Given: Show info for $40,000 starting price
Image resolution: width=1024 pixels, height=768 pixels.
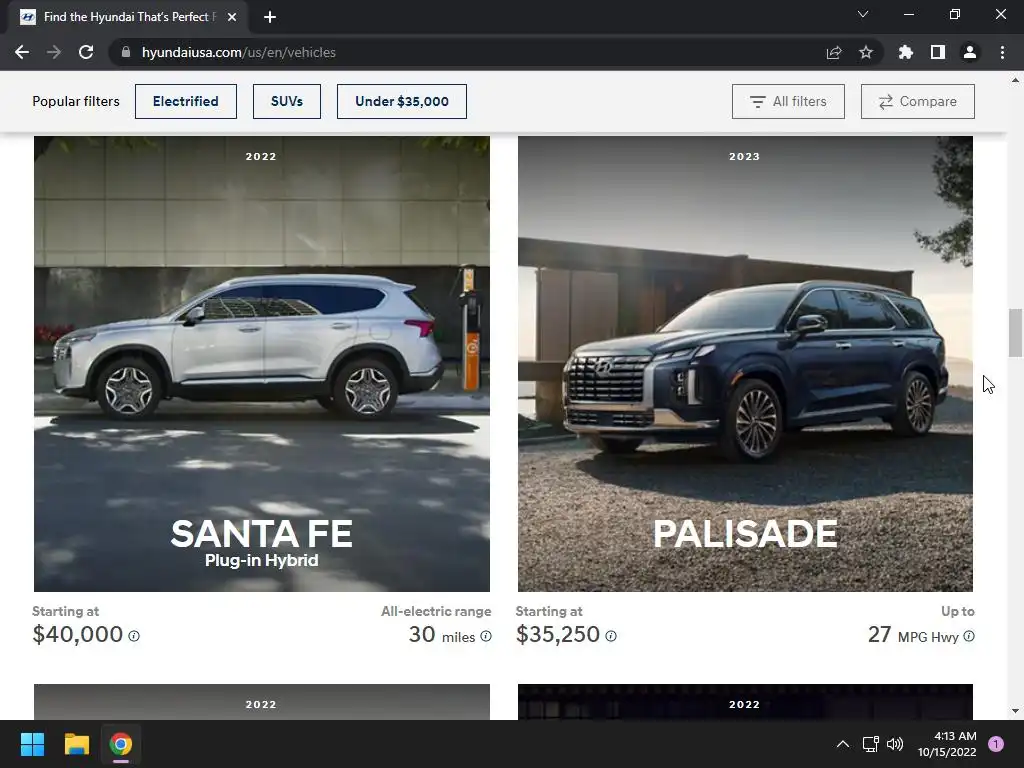Looking at the screenshot, I should tap(134, 635).
